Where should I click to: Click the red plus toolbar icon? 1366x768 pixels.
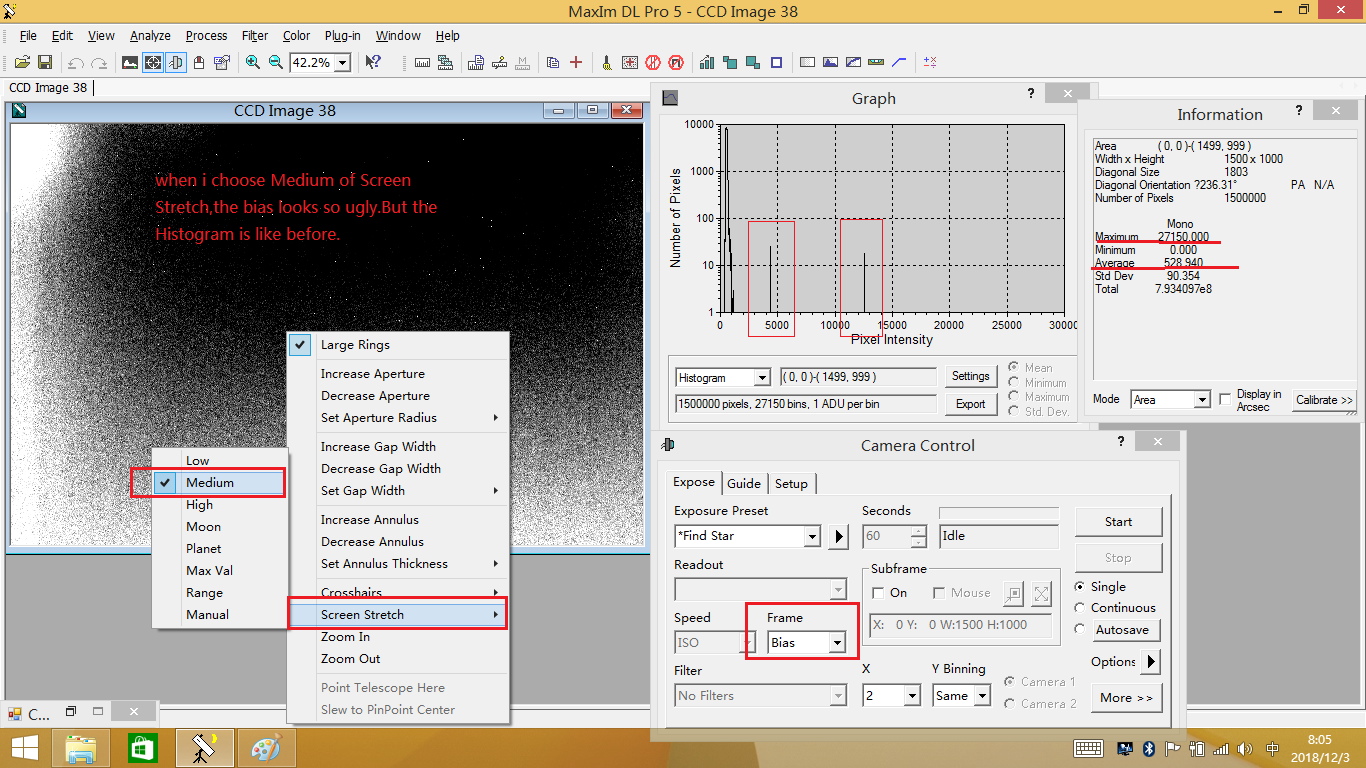576,62
